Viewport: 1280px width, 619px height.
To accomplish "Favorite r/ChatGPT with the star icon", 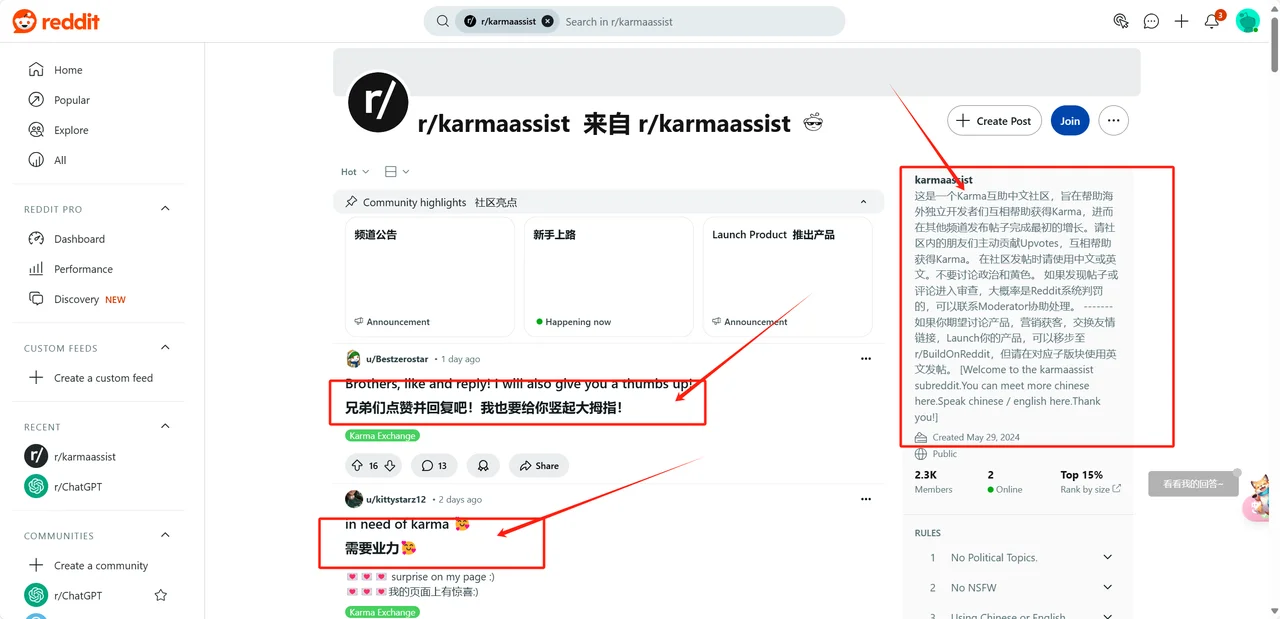I will click(161, 595).
